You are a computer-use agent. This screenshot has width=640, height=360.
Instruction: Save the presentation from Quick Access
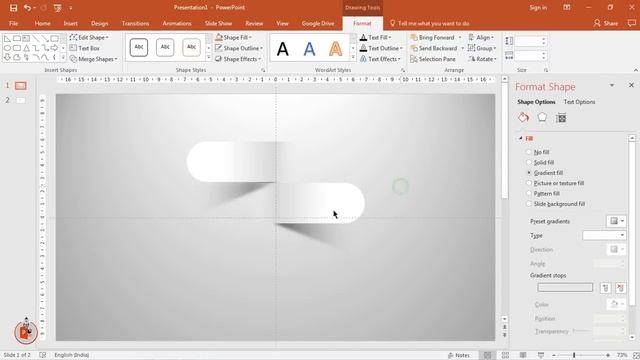13,8
